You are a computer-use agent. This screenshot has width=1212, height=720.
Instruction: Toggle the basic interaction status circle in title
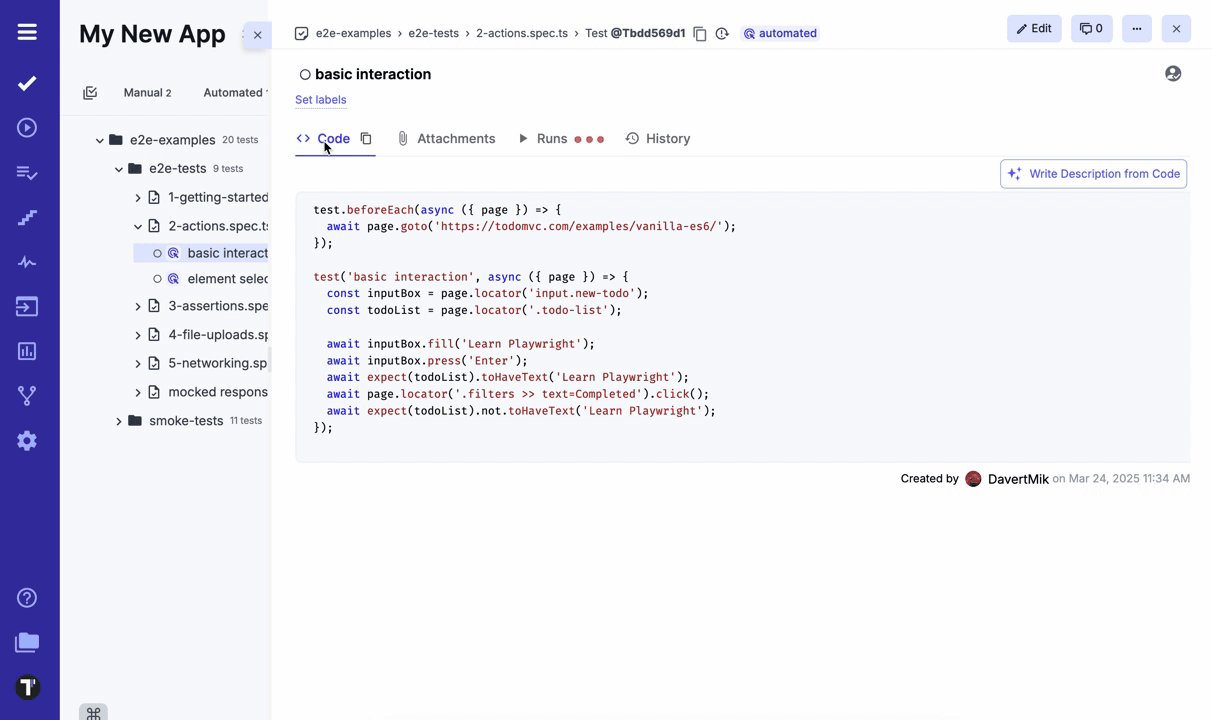305,75
